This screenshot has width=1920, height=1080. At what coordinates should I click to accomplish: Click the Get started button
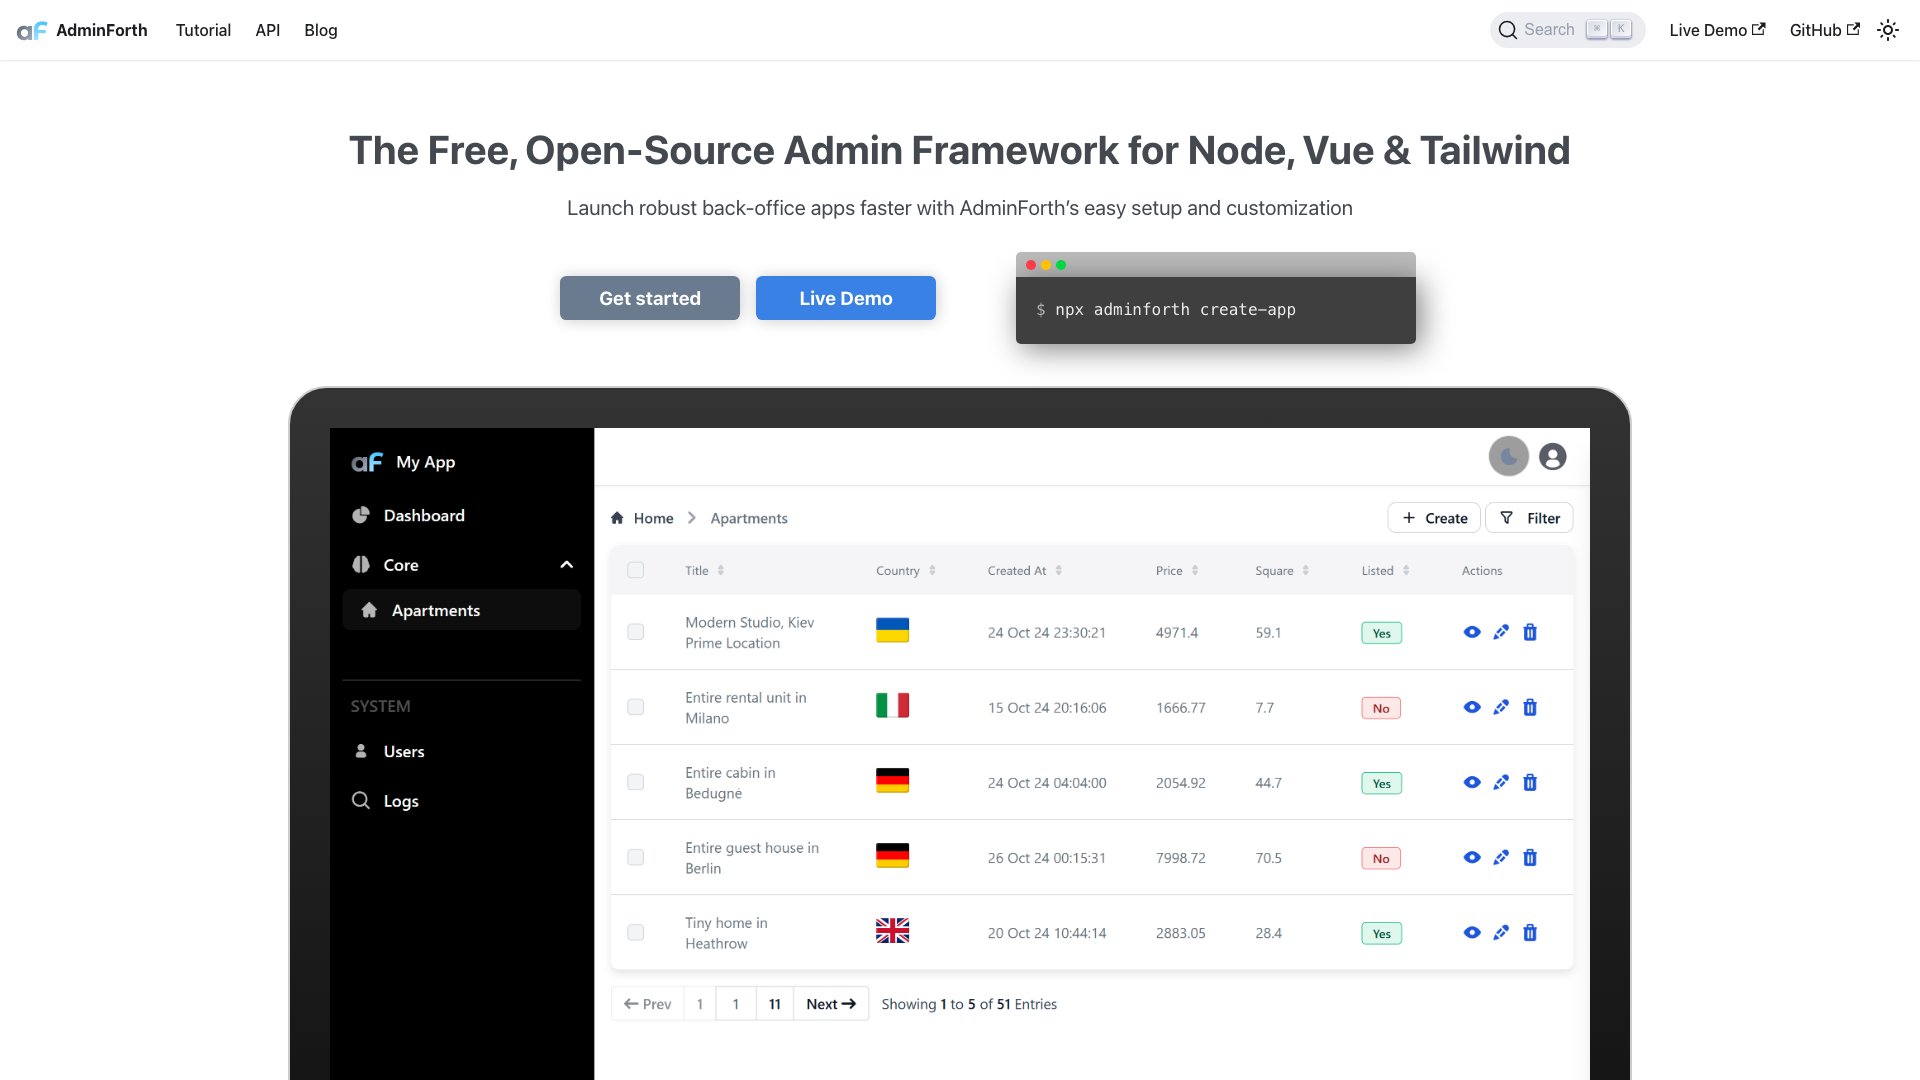(x=649, y=298)
